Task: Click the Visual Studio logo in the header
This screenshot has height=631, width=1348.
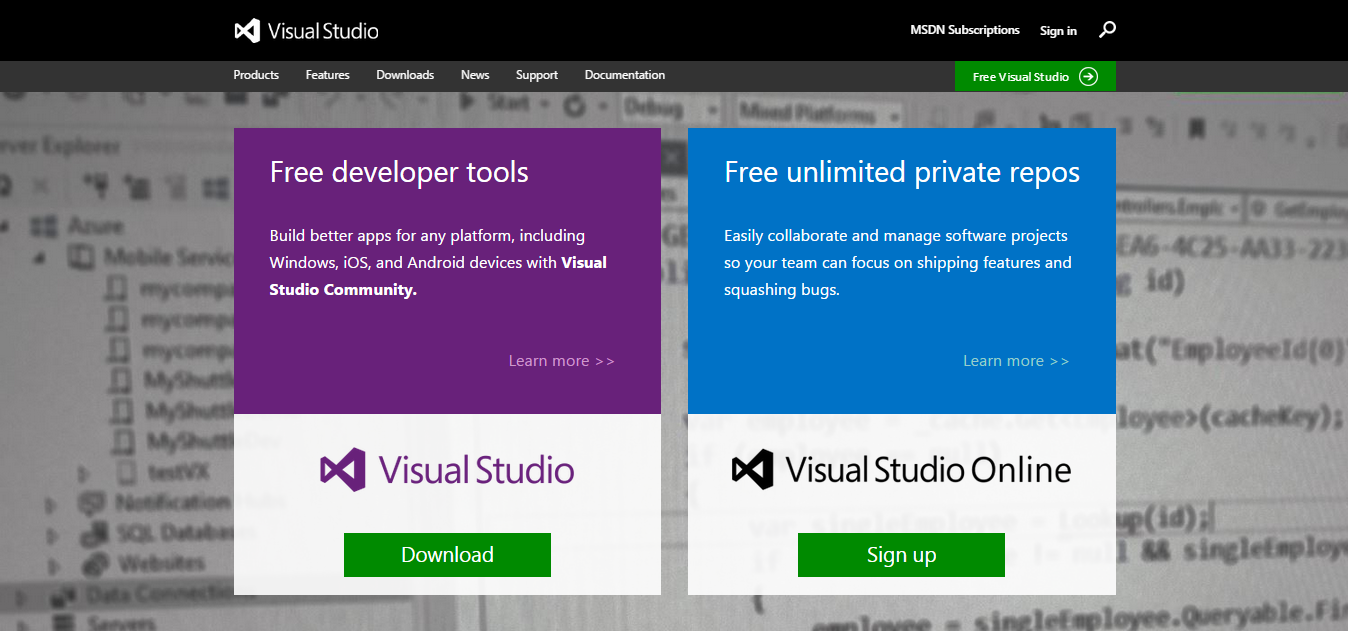Action: pyautogui.click(x=306, y=30)
